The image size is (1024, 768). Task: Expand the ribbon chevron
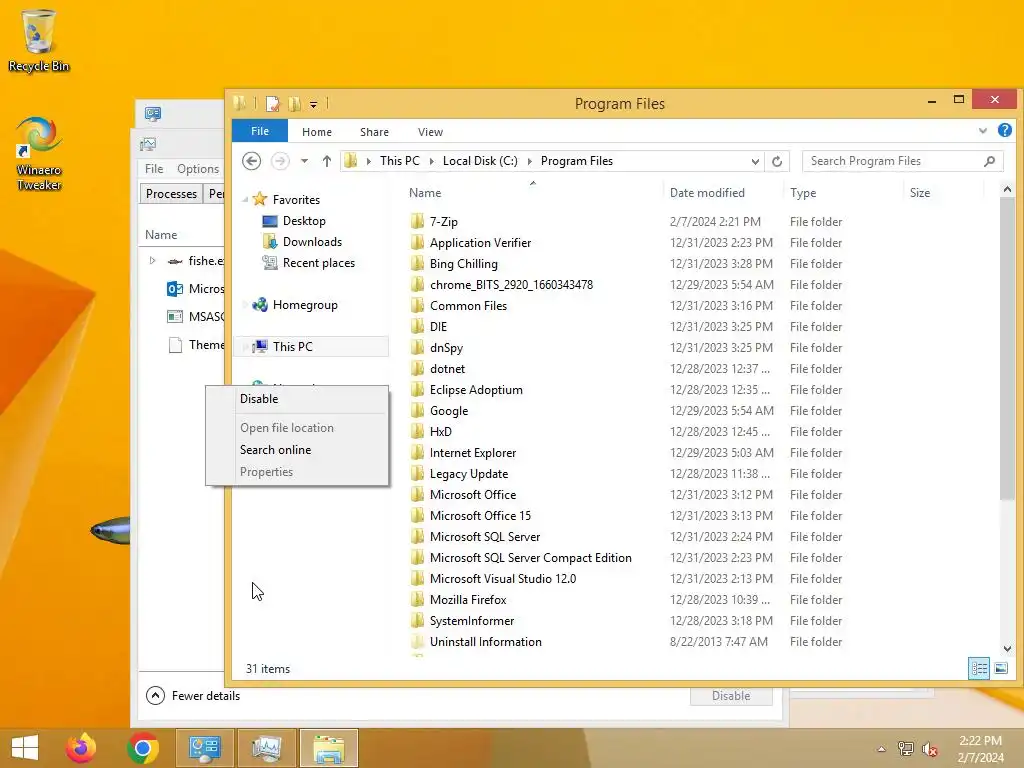(x=982, y=131)
